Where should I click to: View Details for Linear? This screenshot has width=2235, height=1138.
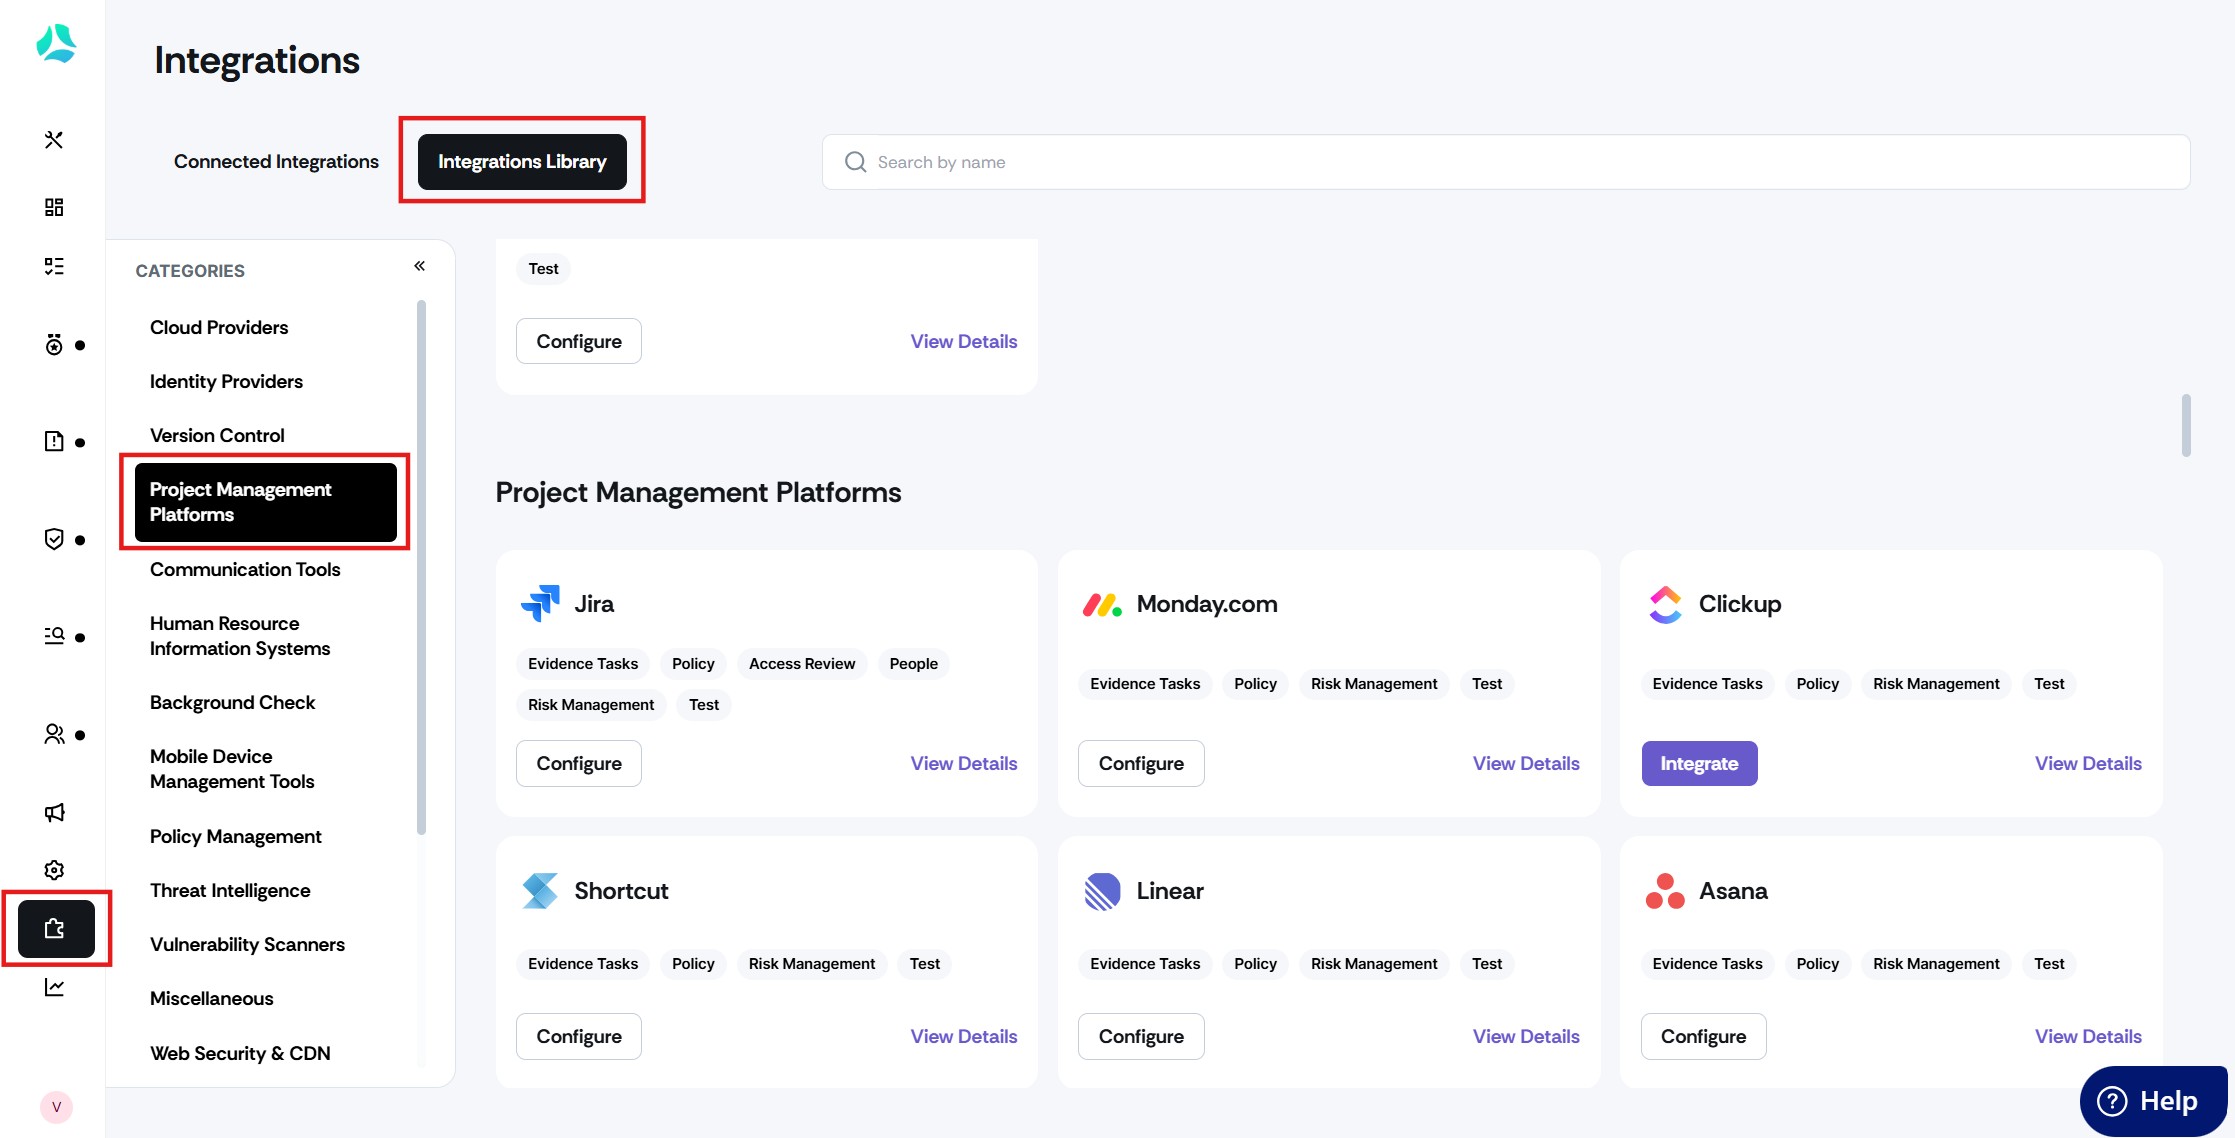tap(1526, 1037)
